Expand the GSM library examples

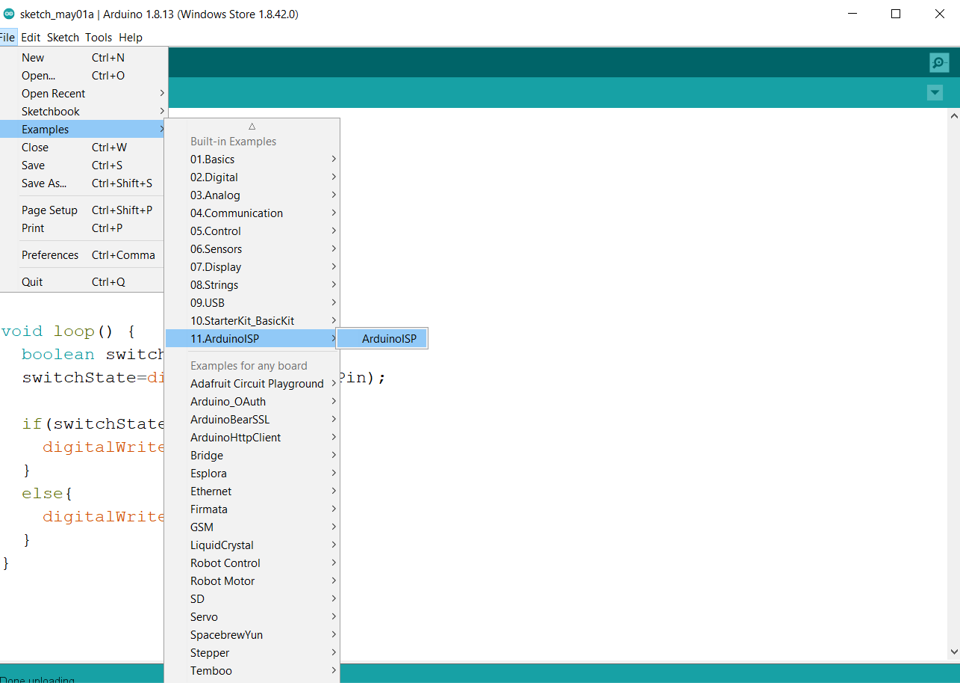coord(252,527)
